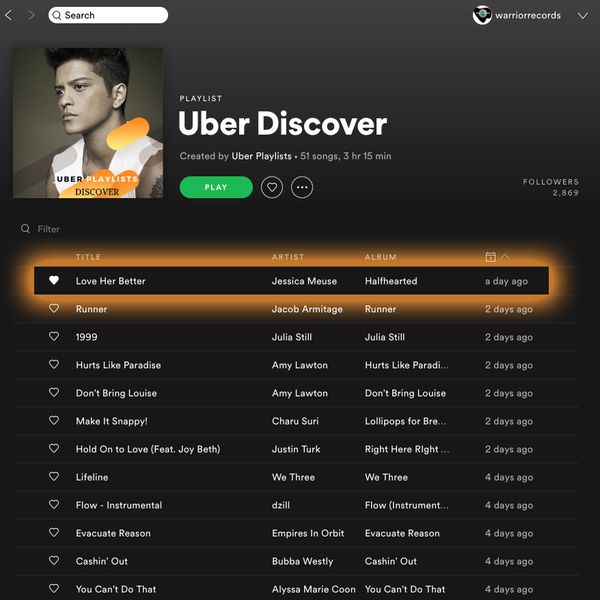
Task: Expand the user account dropdown chevron
Action: point(583,16)
